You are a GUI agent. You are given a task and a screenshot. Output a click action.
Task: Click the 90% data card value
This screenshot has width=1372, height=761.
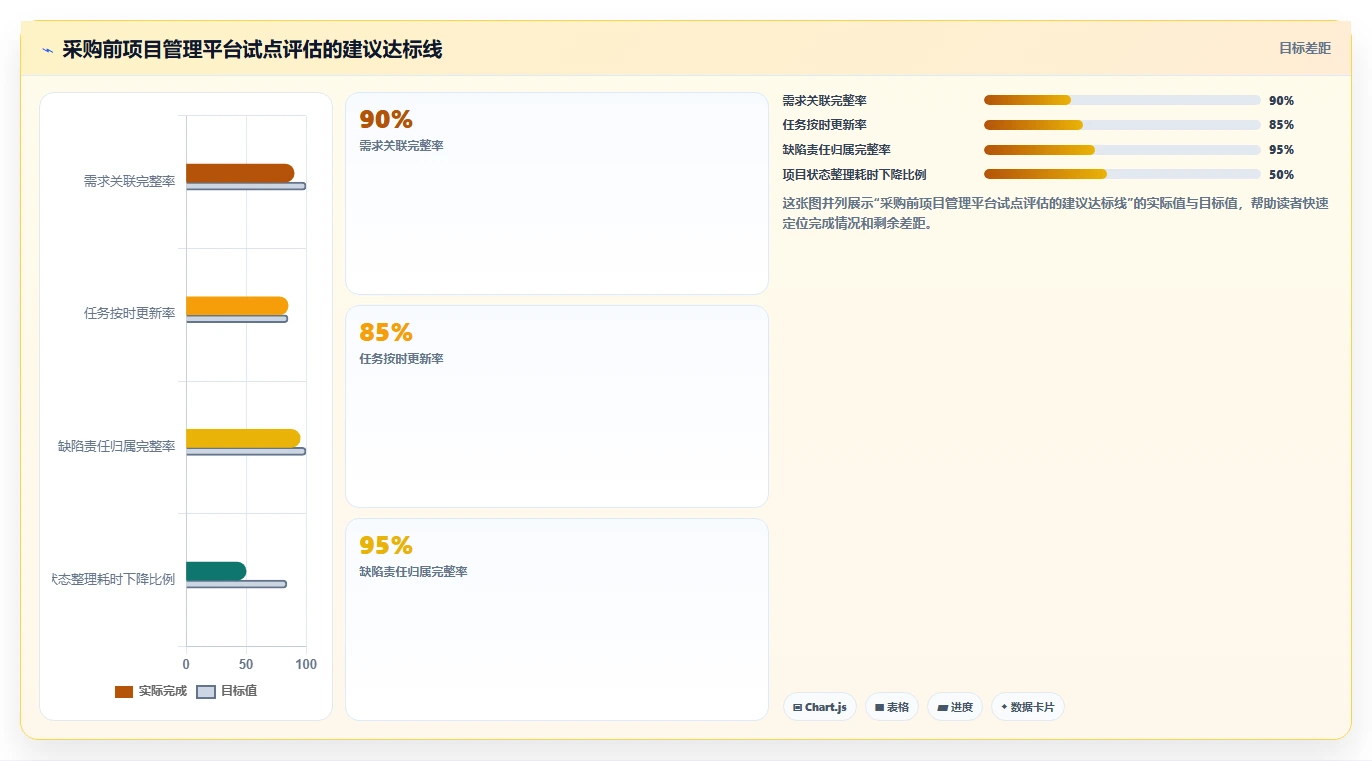(x=386, y=120)
